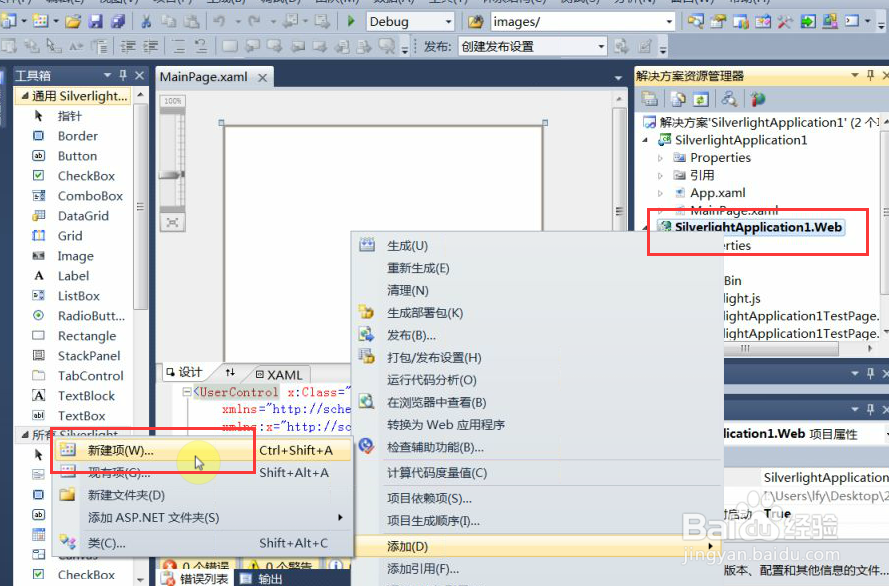Click 清理(N) in the context menu
The height and width of the screenshot is (586, 889).
539,291
